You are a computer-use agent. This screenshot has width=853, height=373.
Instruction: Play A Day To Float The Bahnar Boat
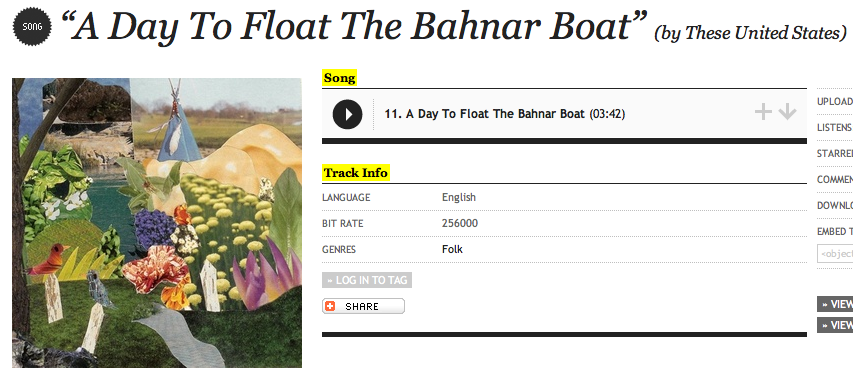pos(347,114)
